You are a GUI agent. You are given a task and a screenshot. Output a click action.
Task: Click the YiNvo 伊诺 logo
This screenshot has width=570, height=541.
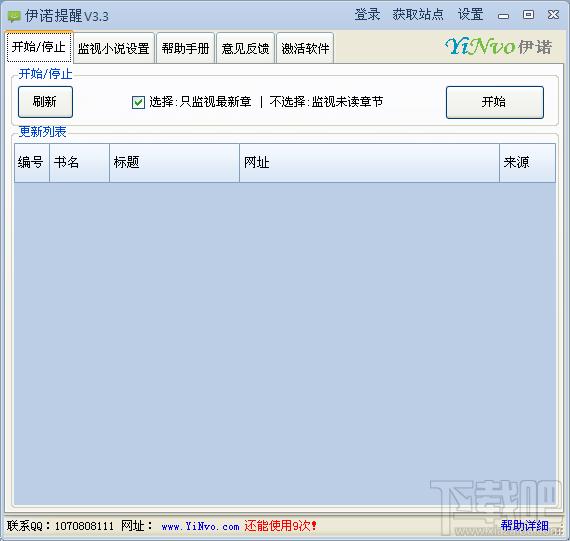click(499, 47)
